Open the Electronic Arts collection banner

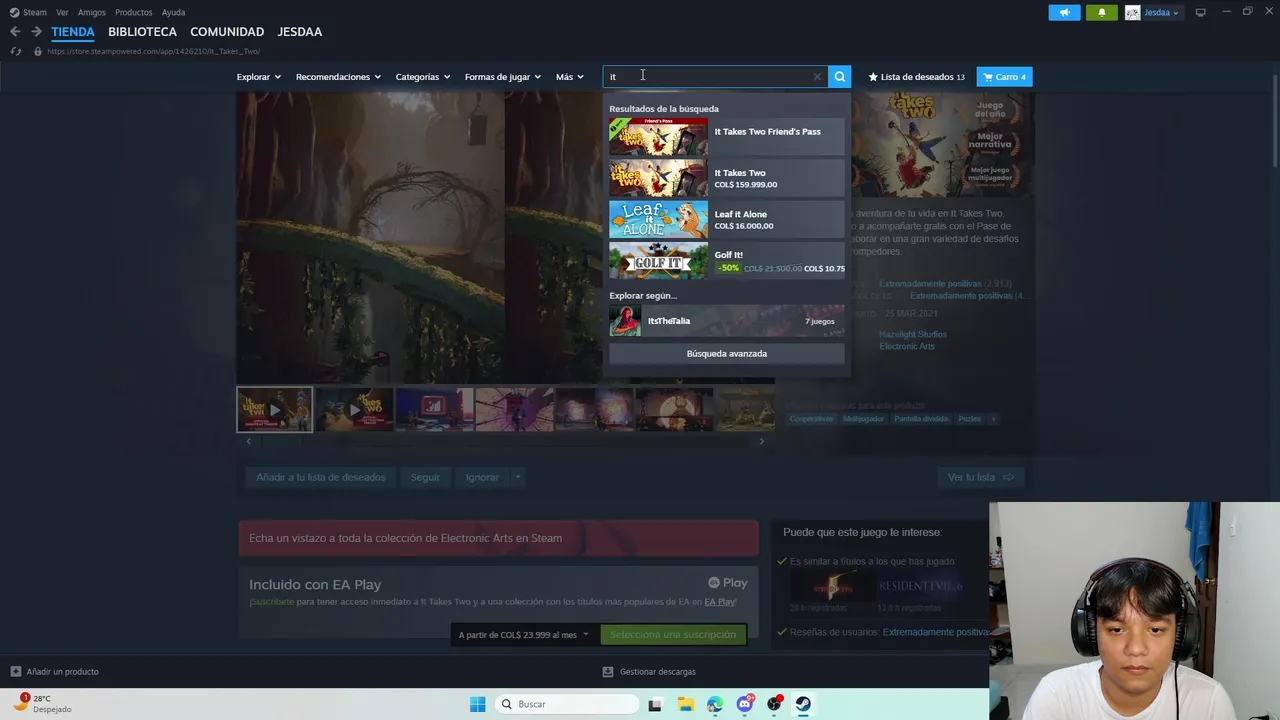click(x=498, y=538)
